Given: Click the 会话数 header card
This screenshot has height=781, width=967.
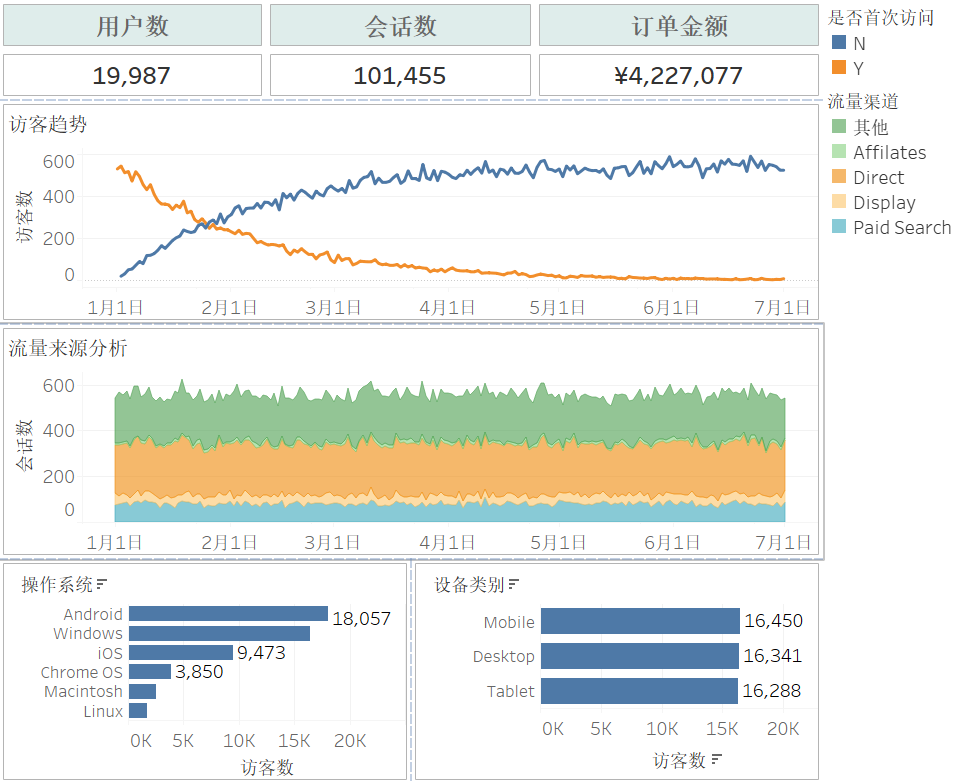Looking at the screenshot, I should tap(400, 25).
